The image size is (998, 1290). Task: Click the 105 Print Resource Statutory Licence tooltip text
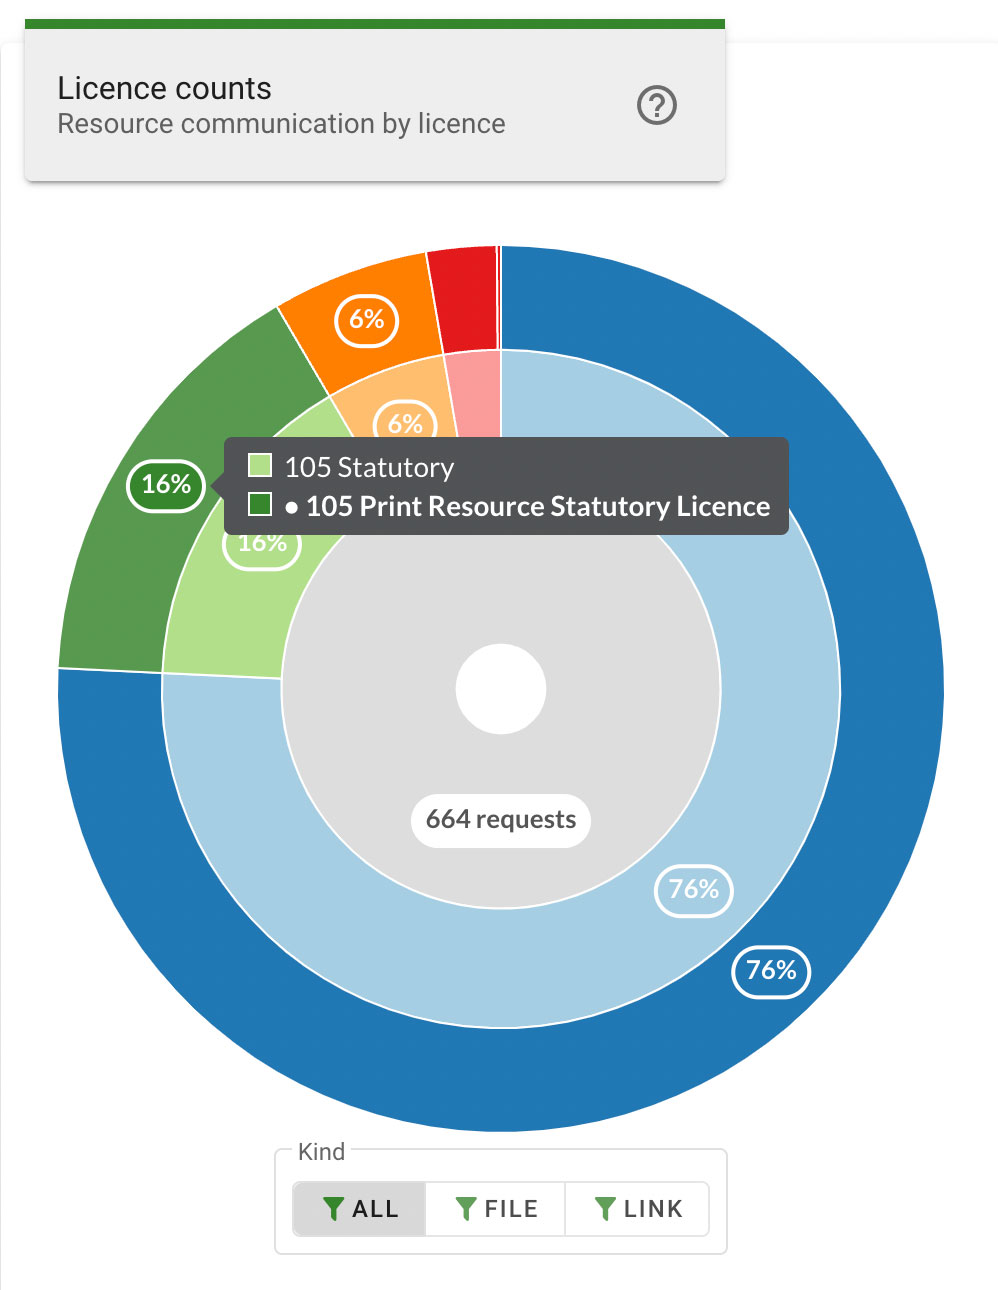pos(537,506)
